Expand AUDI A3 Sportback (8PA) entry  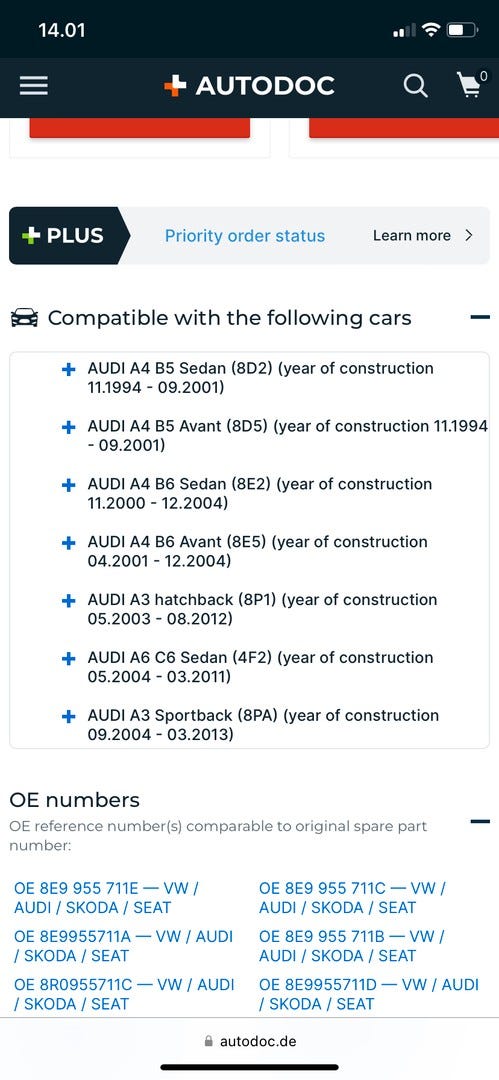[68, 717]
